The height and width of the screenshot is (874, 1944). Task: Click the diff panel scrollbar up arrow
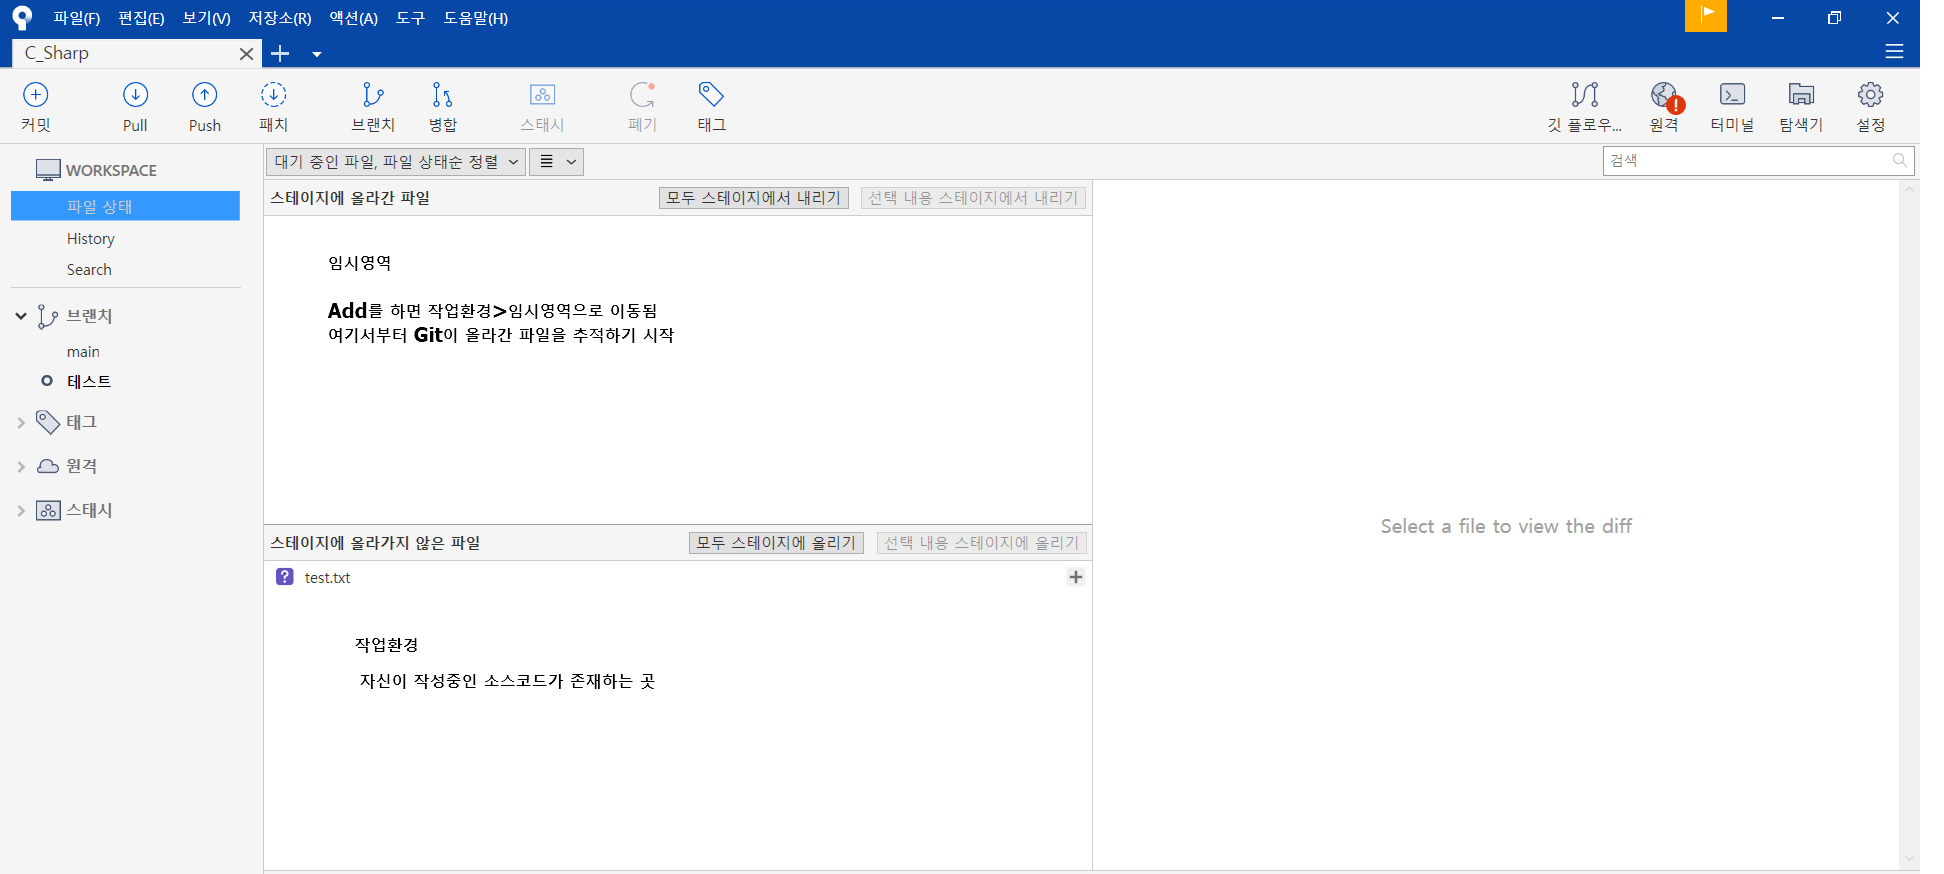click(x=1909, y=189)
